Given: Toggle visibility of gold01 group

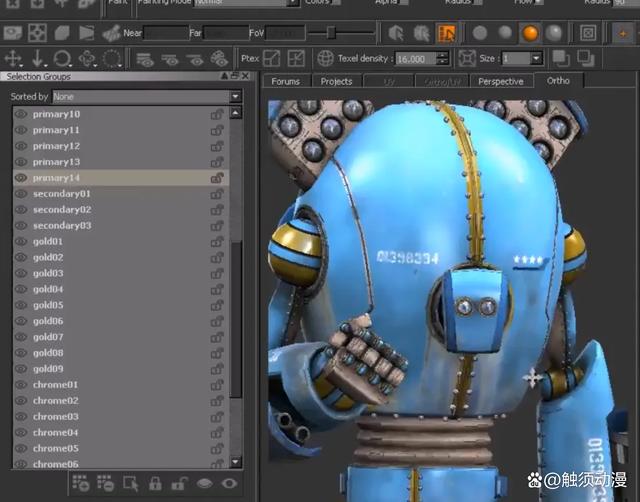Looking at the screenshot, I should coord(21,242).
